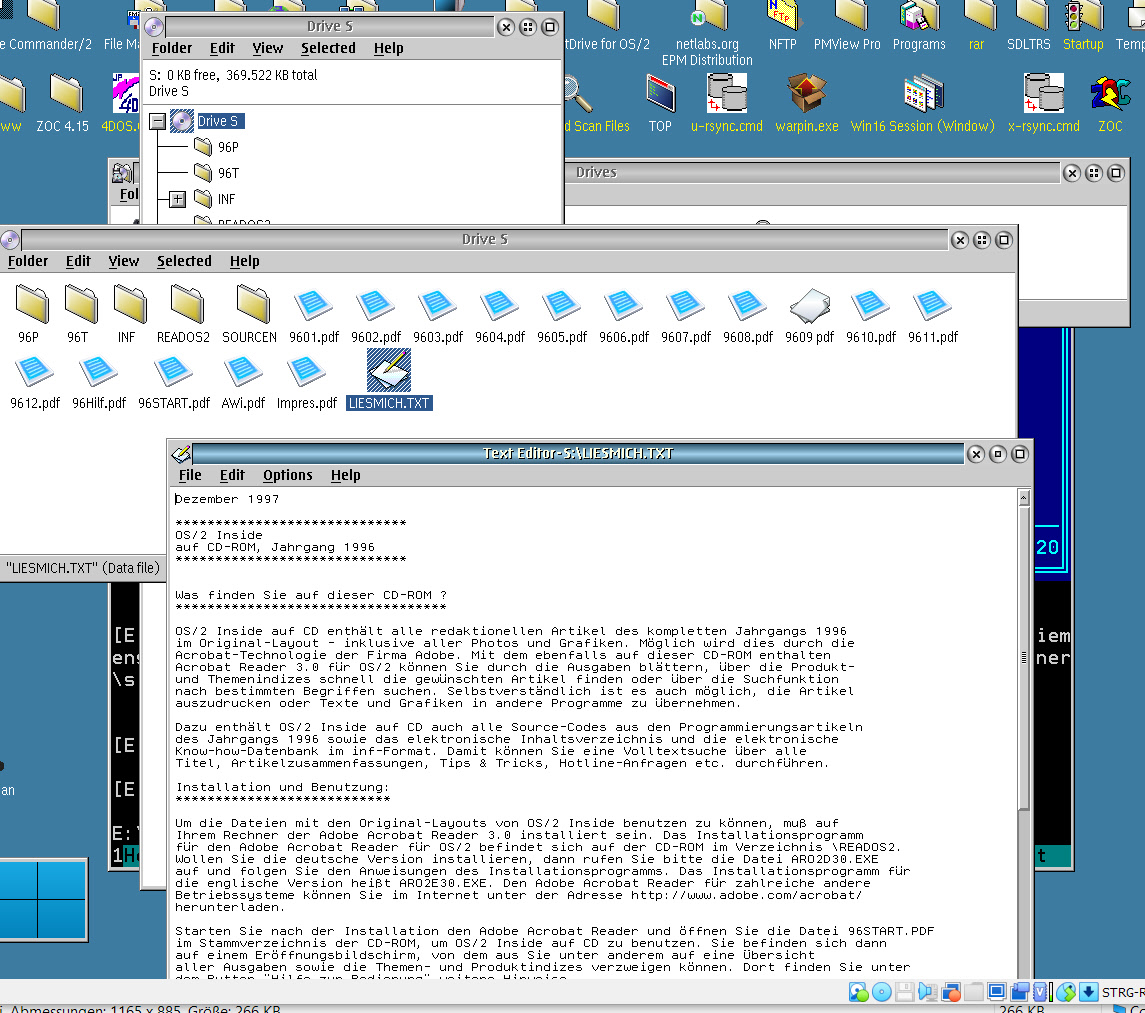
Task: Select the 9601.pdf document icon
Action: (x=314, y=304)
